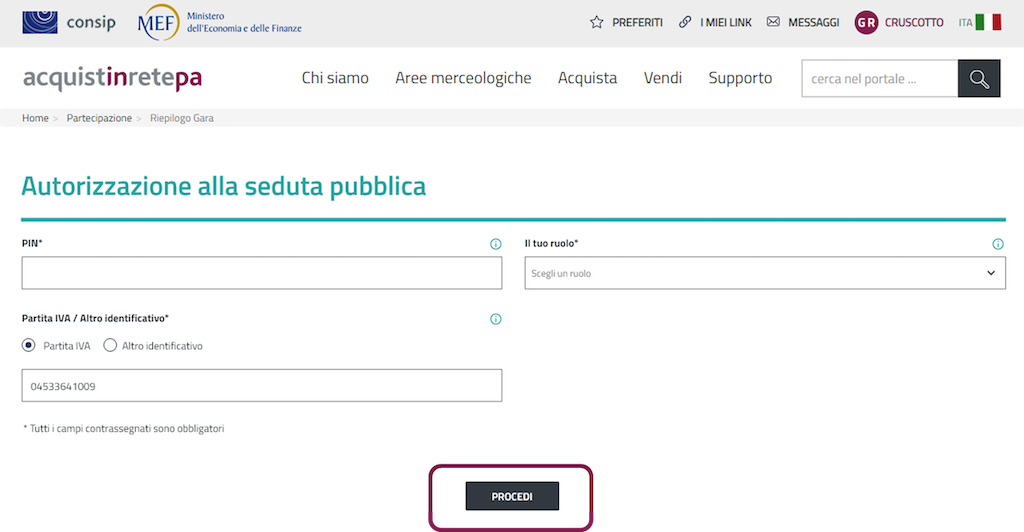Open the Chi siamo menu
The width and height of the screenshot is (1024, 532).
(x=335, y=78)
